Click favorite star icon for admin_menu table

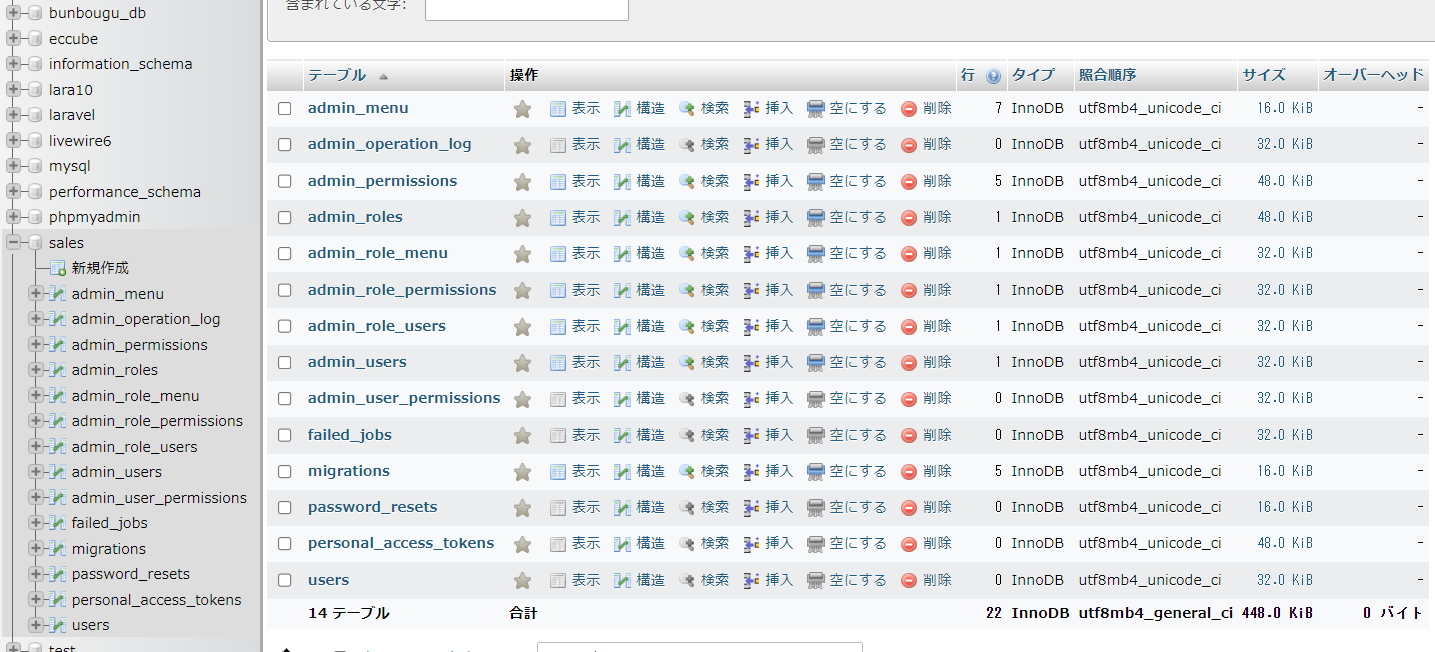coord(522,109)
